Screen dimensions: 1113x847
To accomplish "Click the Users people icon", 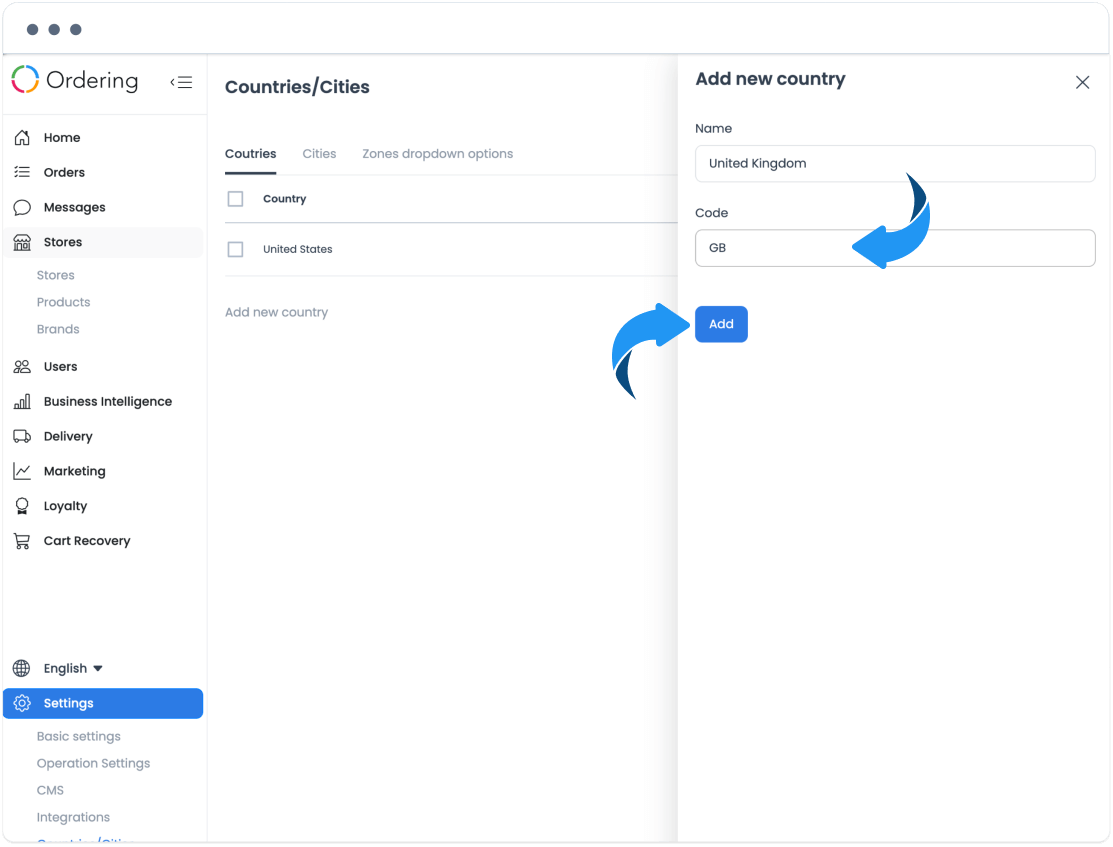I will pyautogui.click(x=22, y=366).
